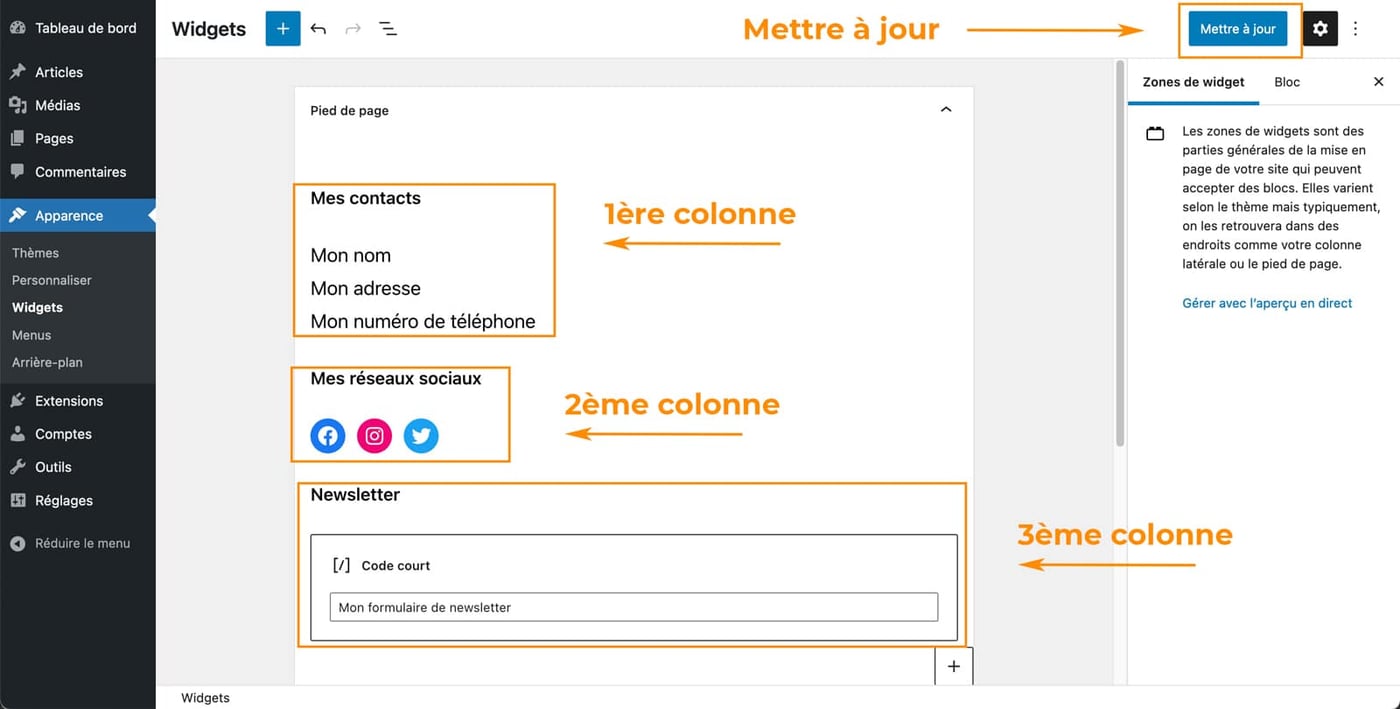This screenshot has width=1400, height=709.
Task: Click the undo arrow in the toolbar
Action: point(318,28)
